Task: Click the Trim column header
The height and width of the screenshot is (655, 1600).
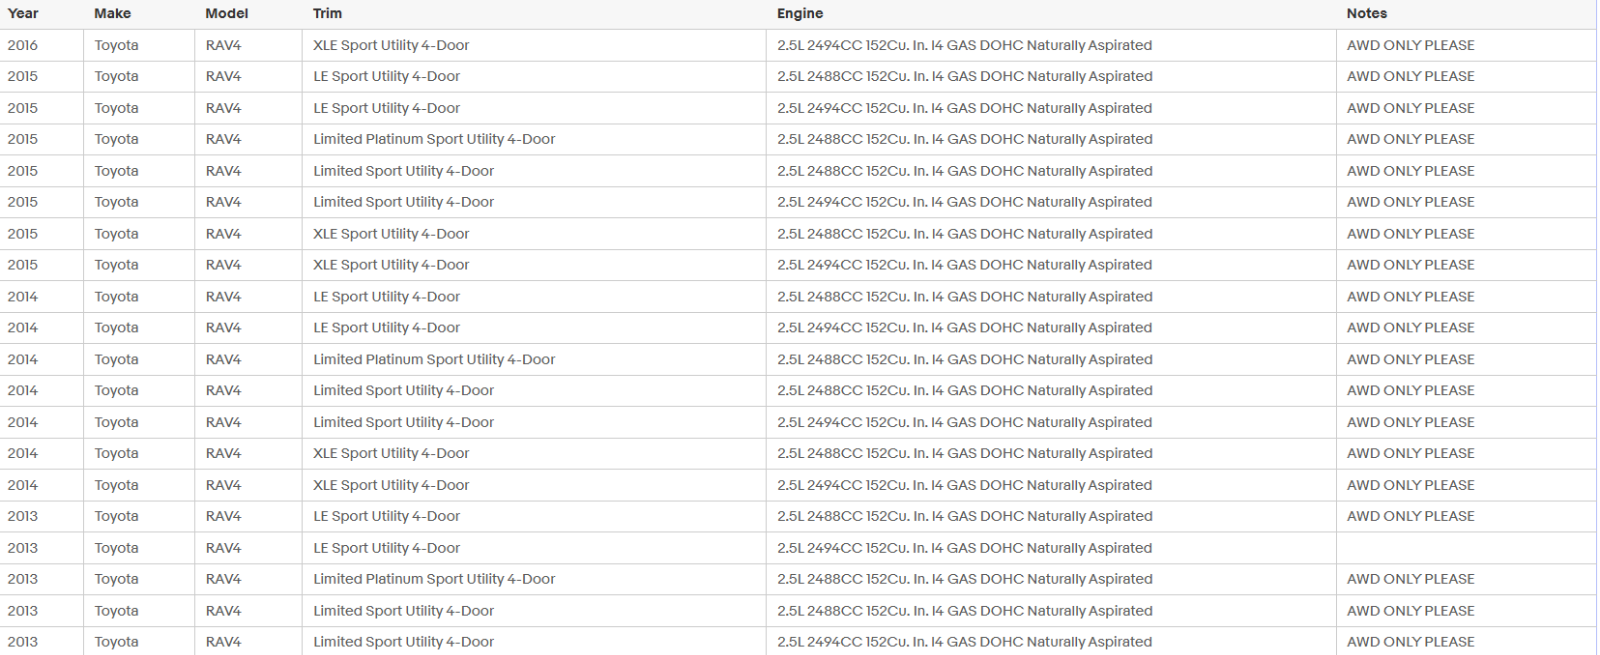Action: pos(327,14)
